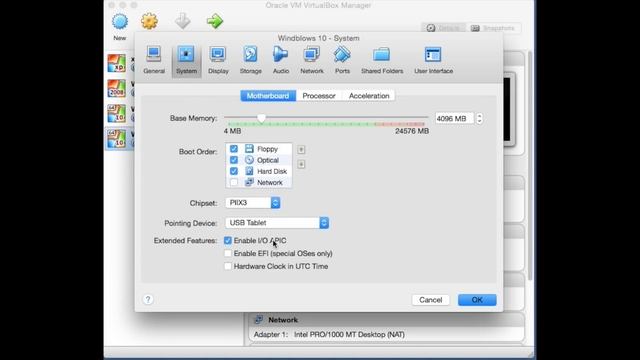The image size is (640, 360).
Task: Click the Floppy disk icon in boot order
Action: tap(249, 149)
